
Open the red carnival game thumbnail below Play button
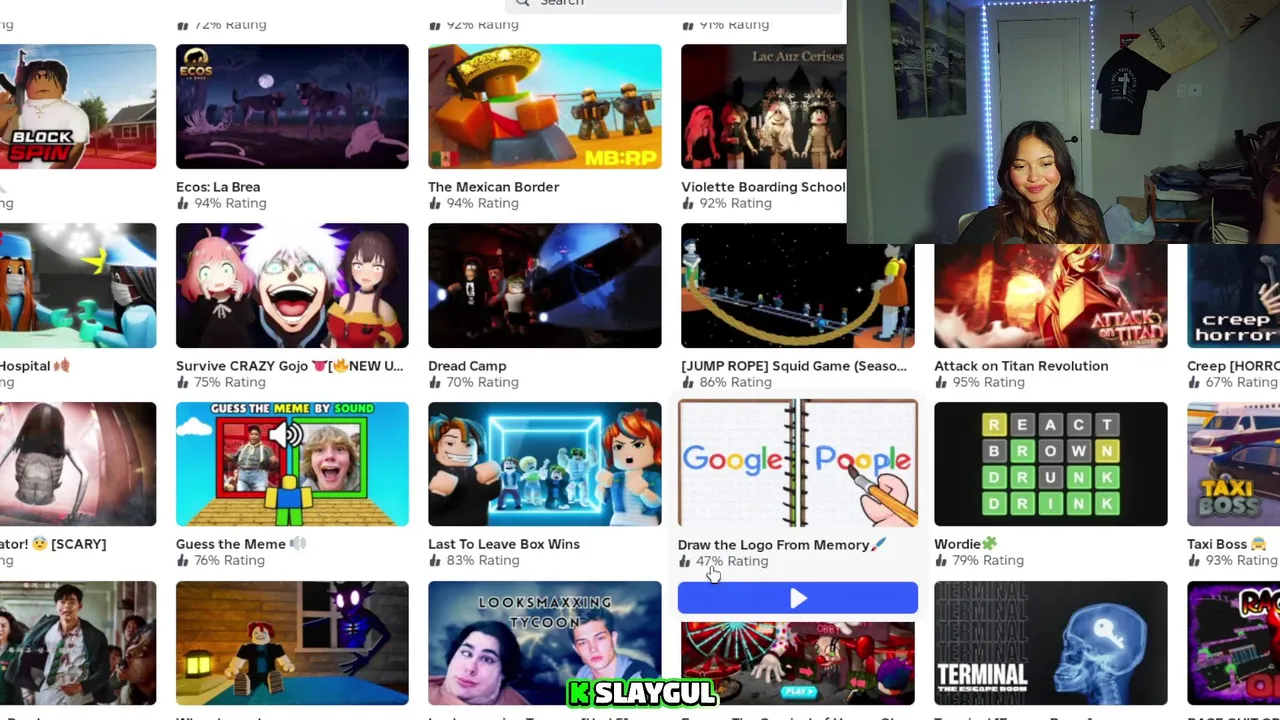click(797, 663)
